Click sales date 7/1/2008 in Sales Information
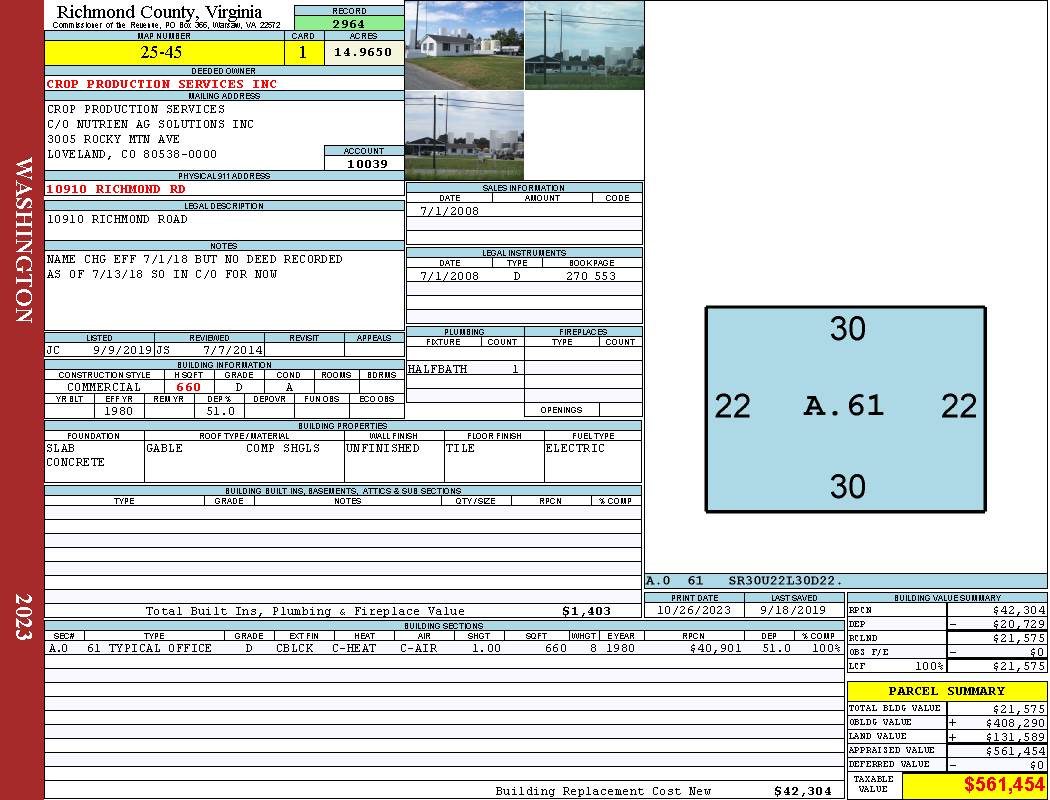 (x=449, y=211)
